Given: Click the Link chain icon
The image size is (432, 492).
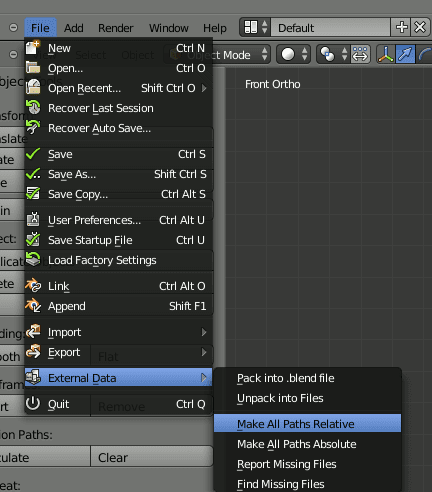Looking at the screenshot, I should point(33,286).
